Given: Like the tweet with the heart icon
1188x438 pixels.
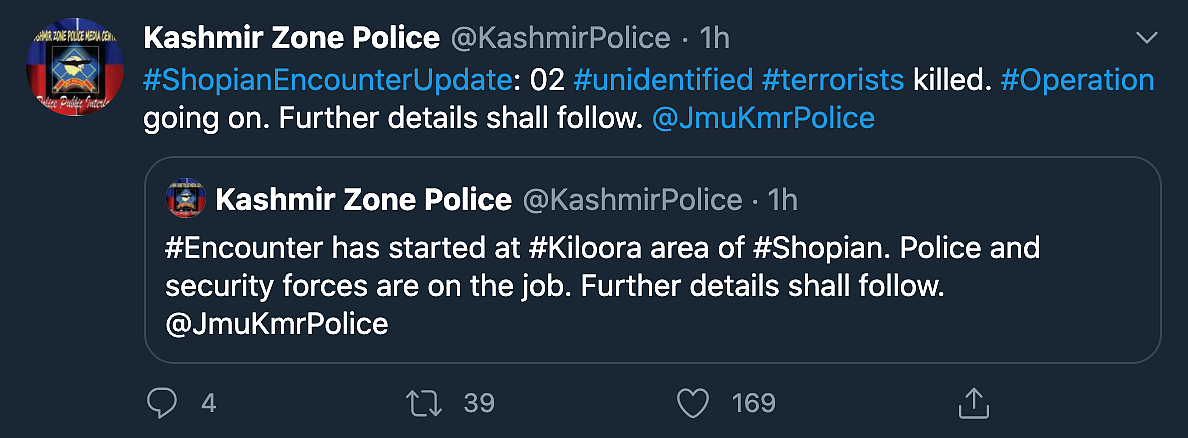Looking at the screenshot, I should [692, 403].
